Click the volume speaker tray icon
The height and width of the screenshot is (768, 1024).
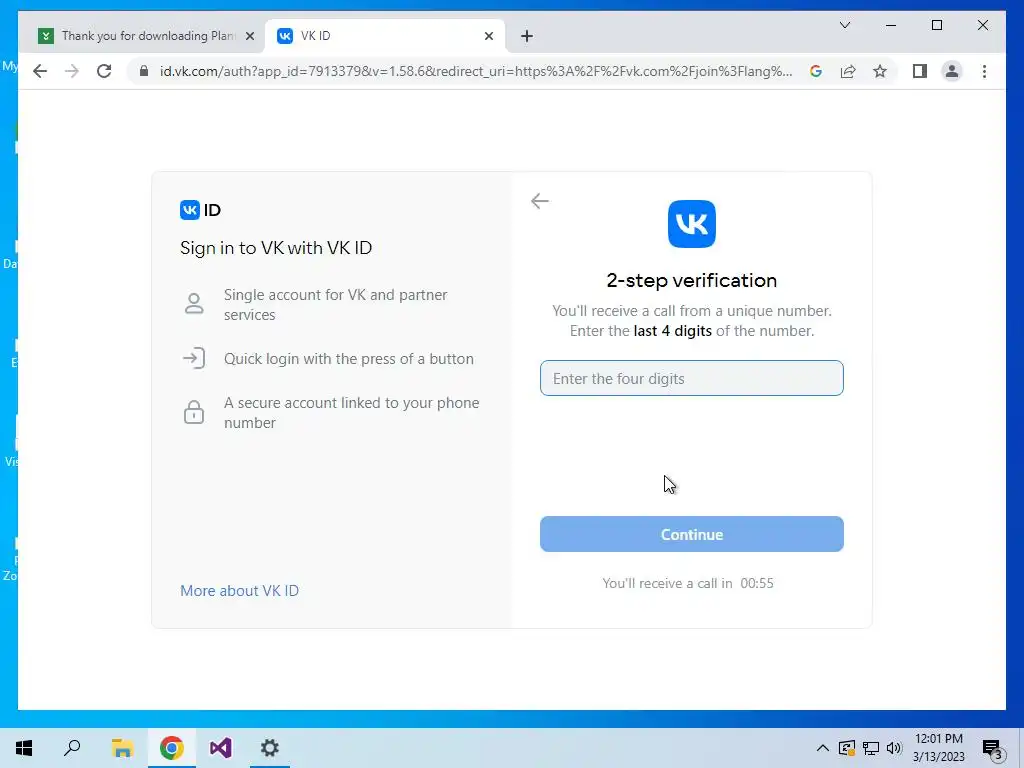click(x=894, y=748)
